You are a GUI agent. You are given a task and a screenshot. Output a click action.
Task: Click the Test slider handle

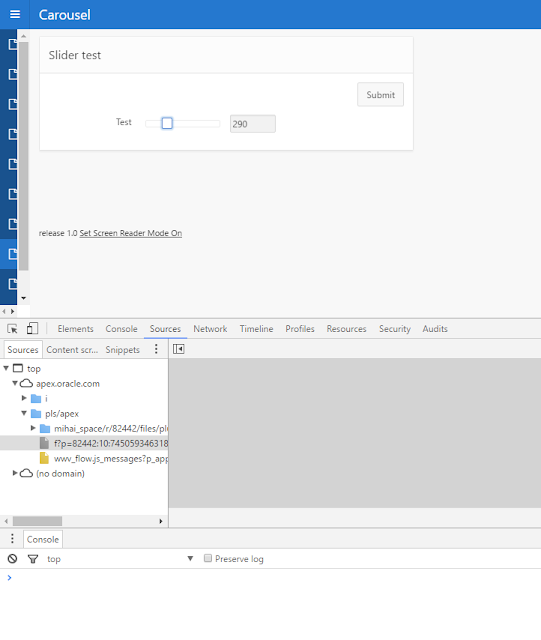tap(167, 123)
